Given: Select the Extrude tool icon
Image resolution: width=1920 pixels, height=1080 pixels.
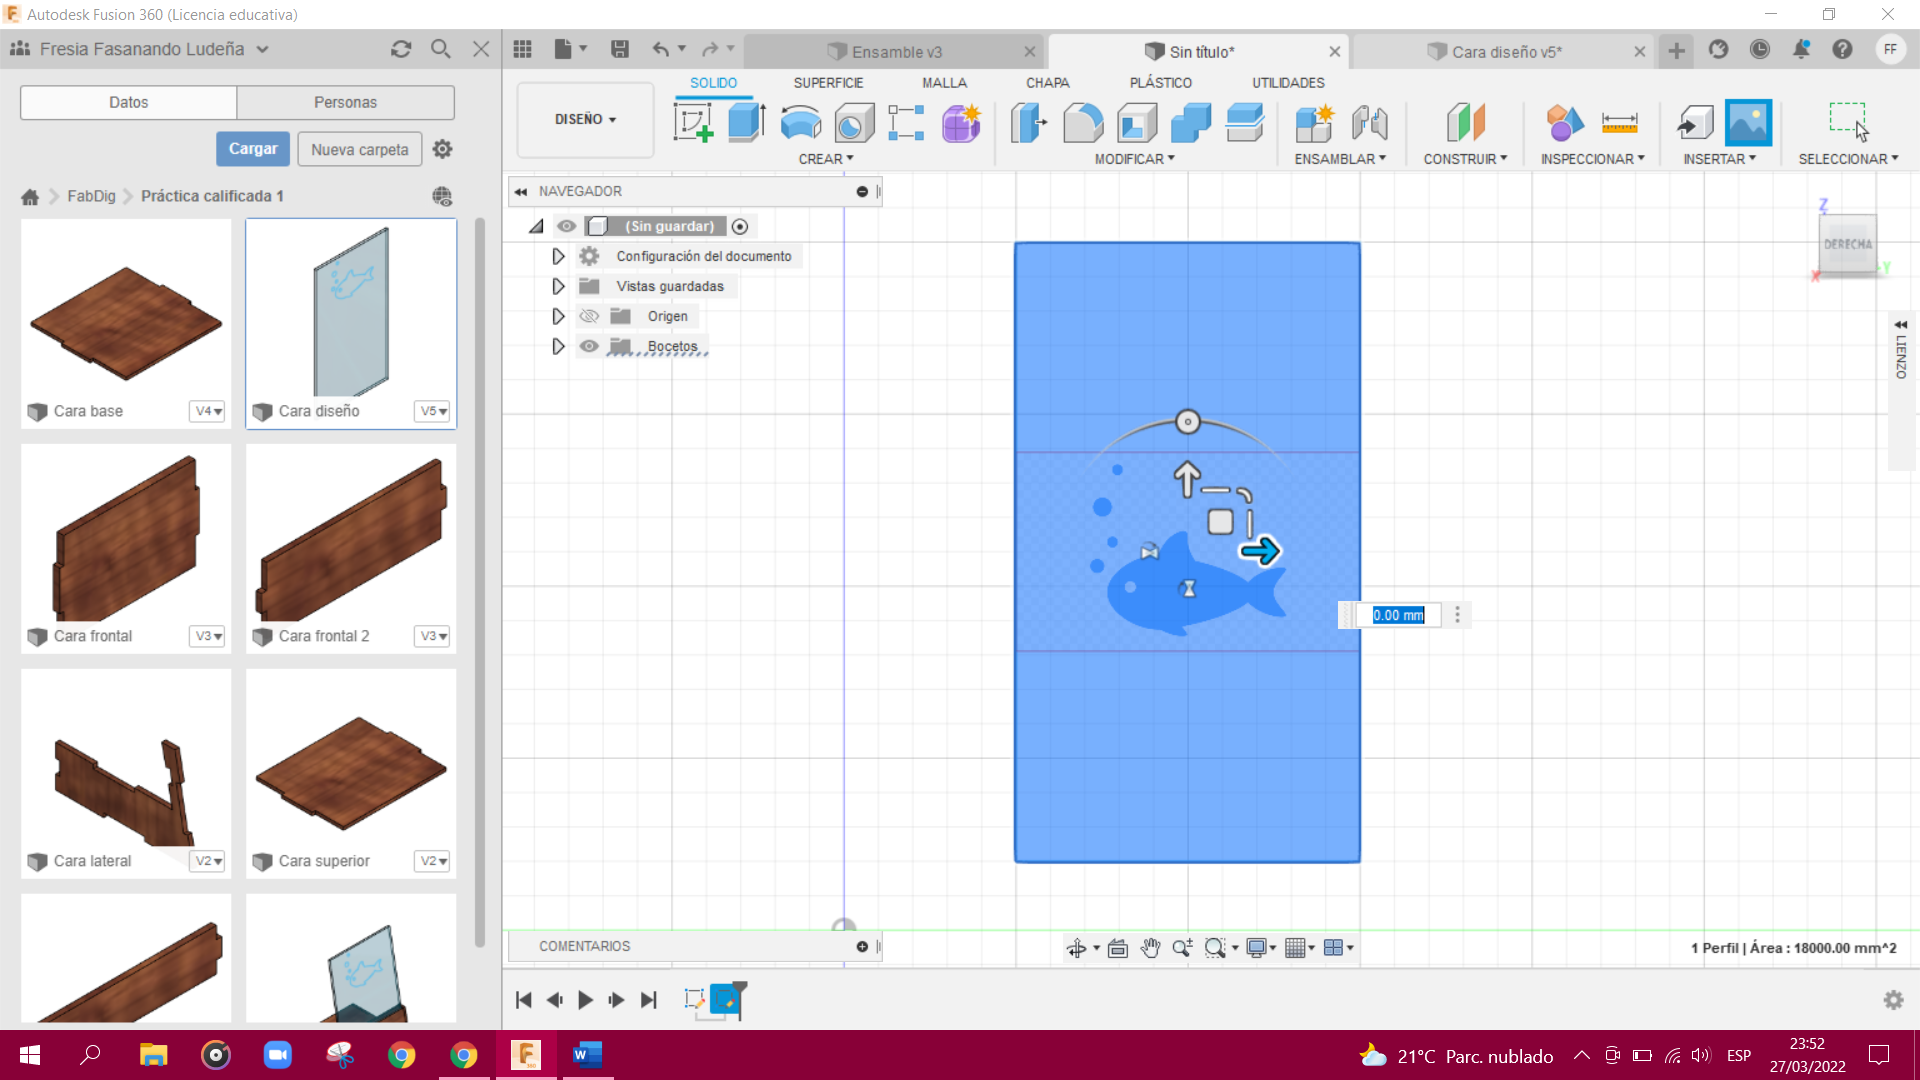Looking at the screenshot, I should tap(746, 123).
